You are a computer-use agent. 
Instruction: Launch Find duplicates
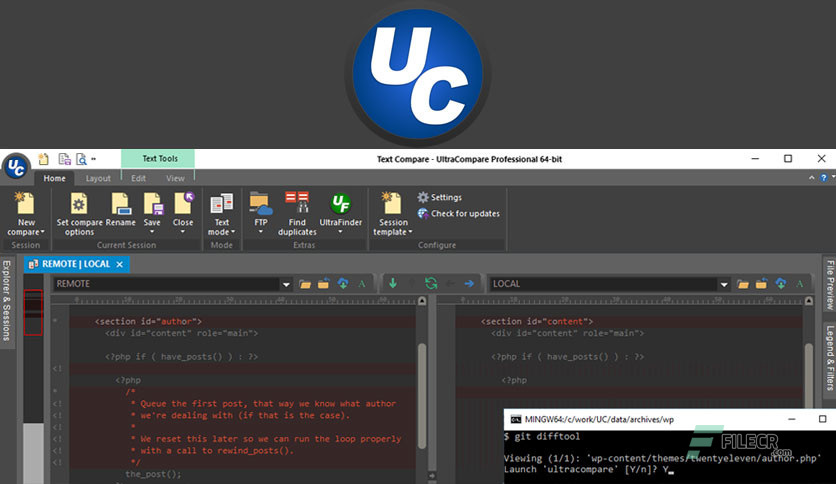pyautogui.click(x=297, y=214)
